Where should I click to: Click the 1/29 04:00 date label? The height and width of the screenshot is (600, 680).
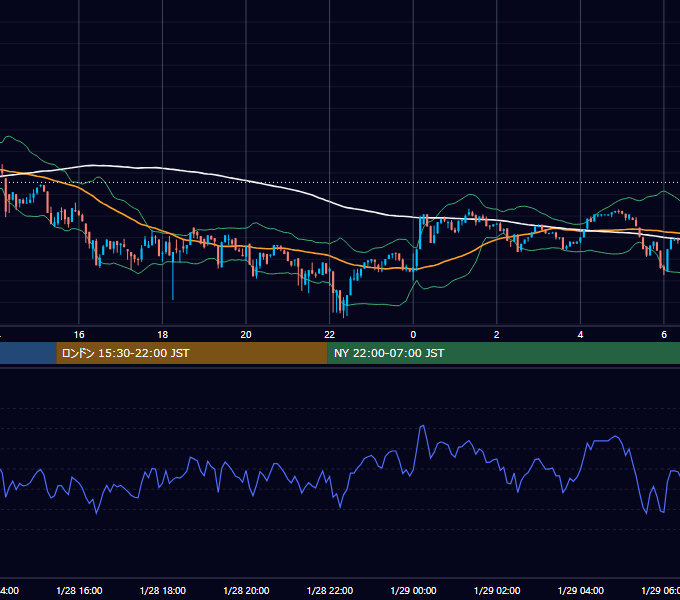coord(581,590)
